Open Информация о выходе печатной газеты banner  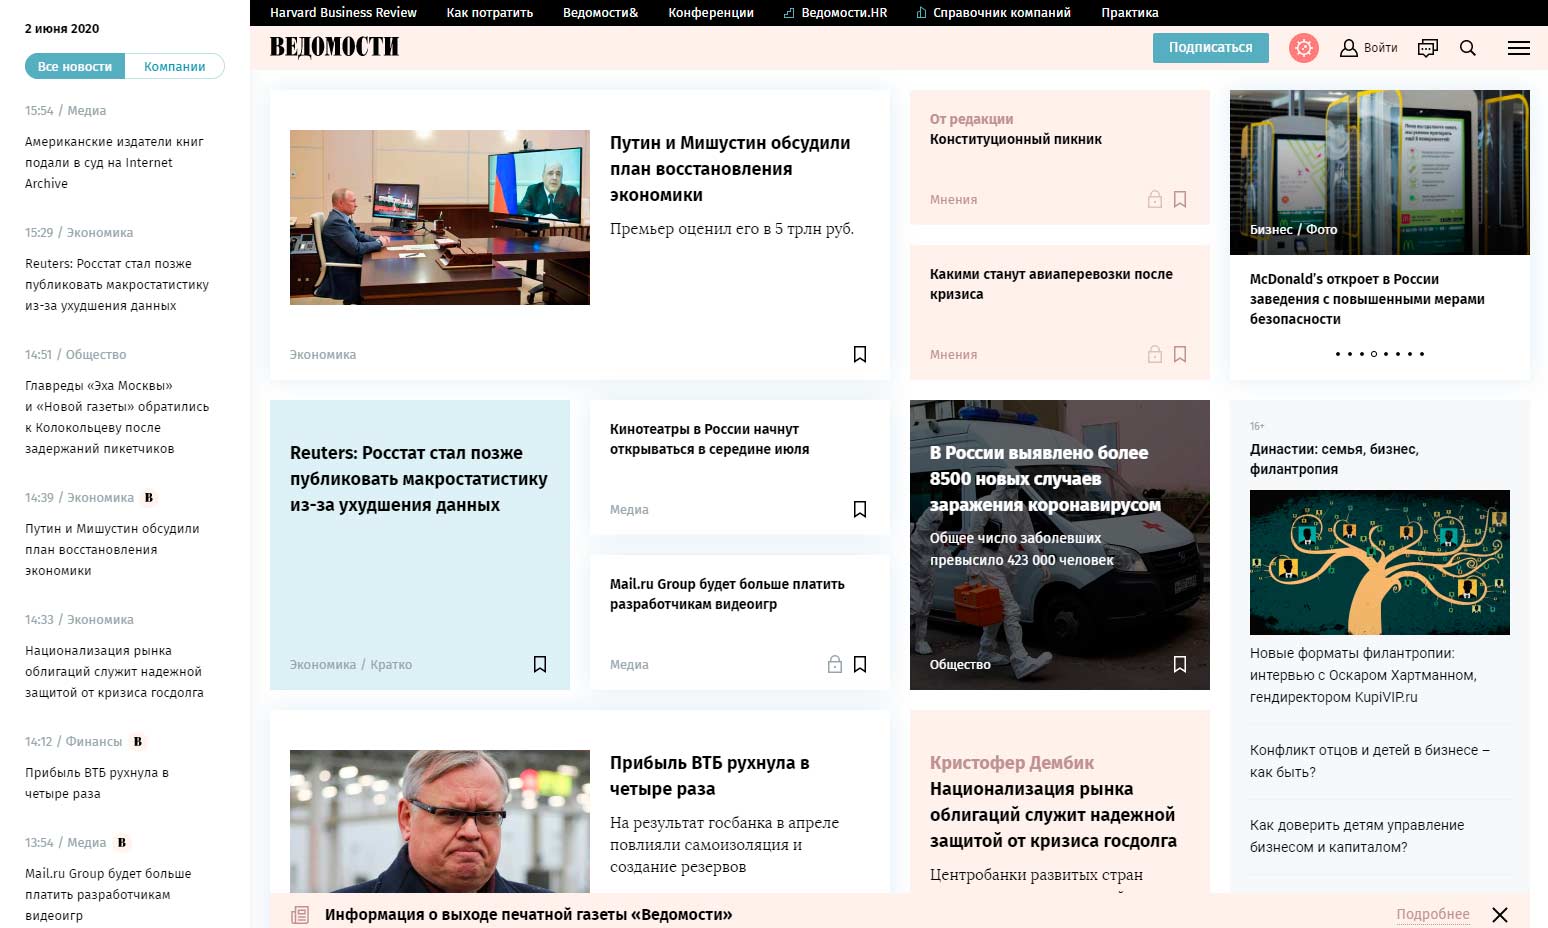528,914
